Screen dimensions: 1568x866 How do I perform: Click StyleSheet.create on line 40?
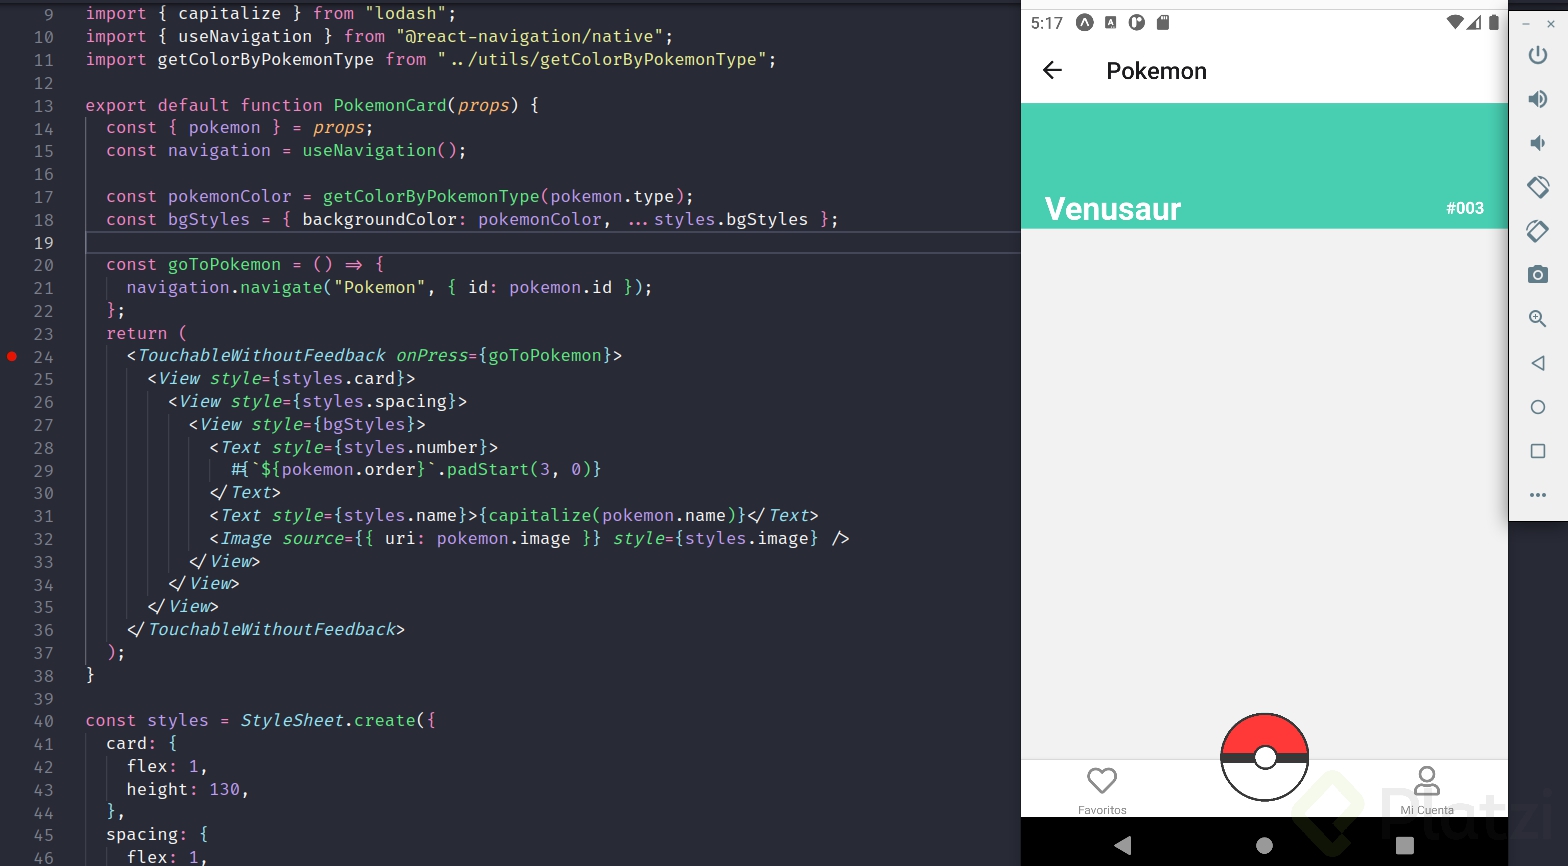pyautogui.click(x=328, y=720)
